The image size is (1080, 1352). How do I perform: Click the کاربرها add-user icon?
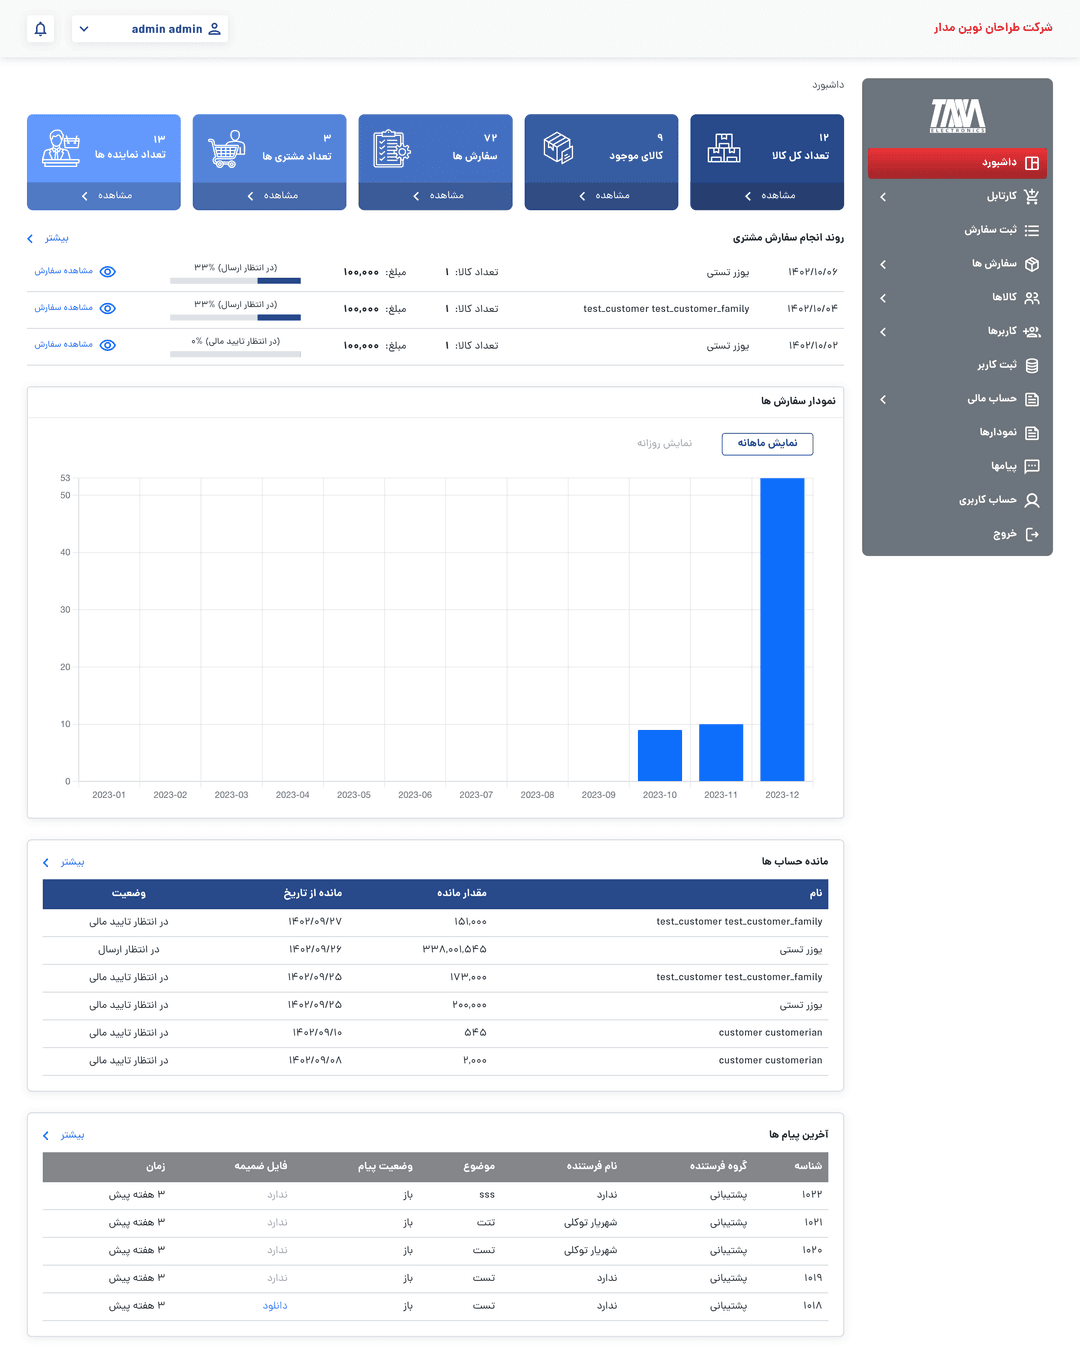pos(1032,332)
